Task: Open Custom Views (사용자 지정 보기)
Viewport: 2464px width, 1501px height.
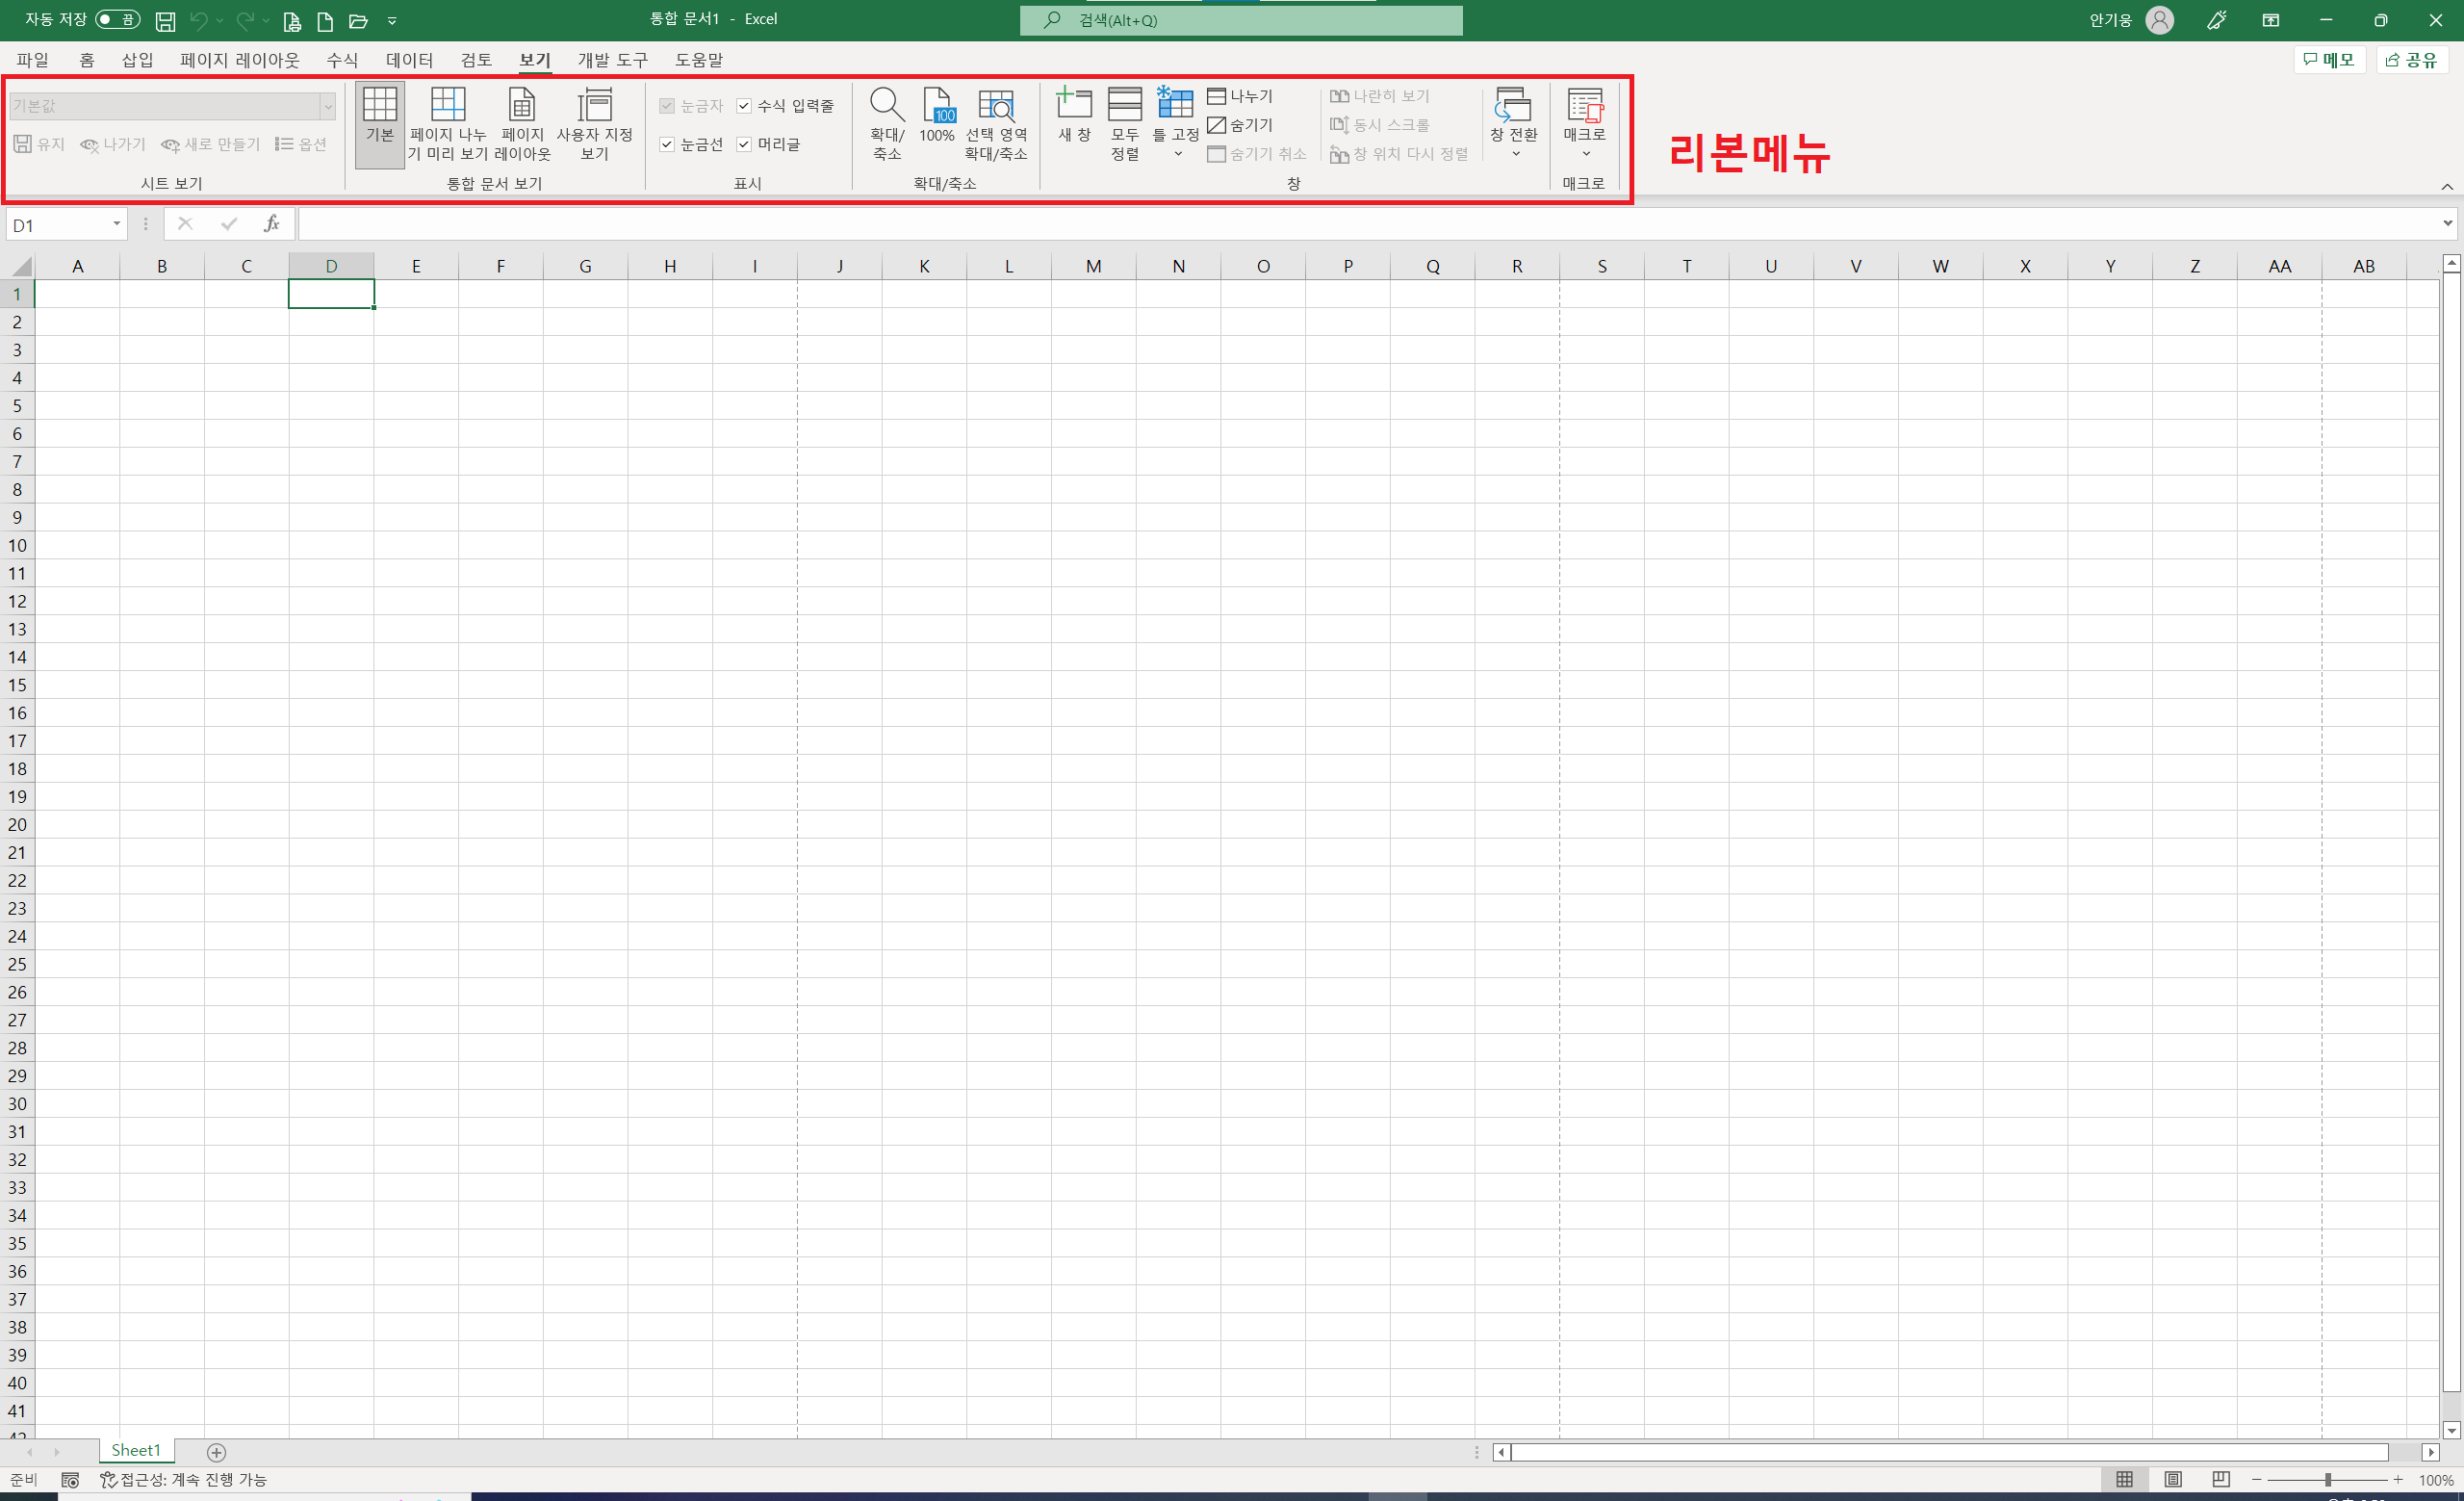Action: (x=594, y=105)
